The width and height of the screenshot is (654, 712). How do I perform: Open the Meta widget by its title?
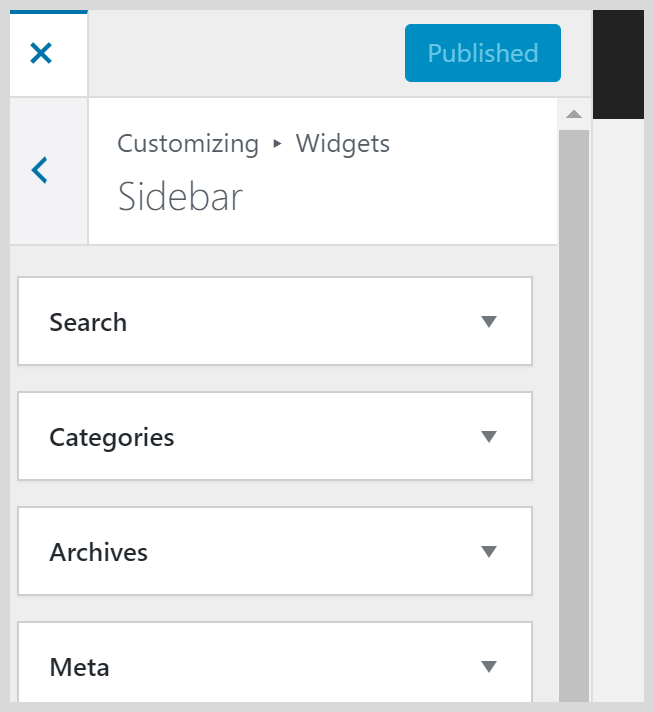(x=79, y=667)
